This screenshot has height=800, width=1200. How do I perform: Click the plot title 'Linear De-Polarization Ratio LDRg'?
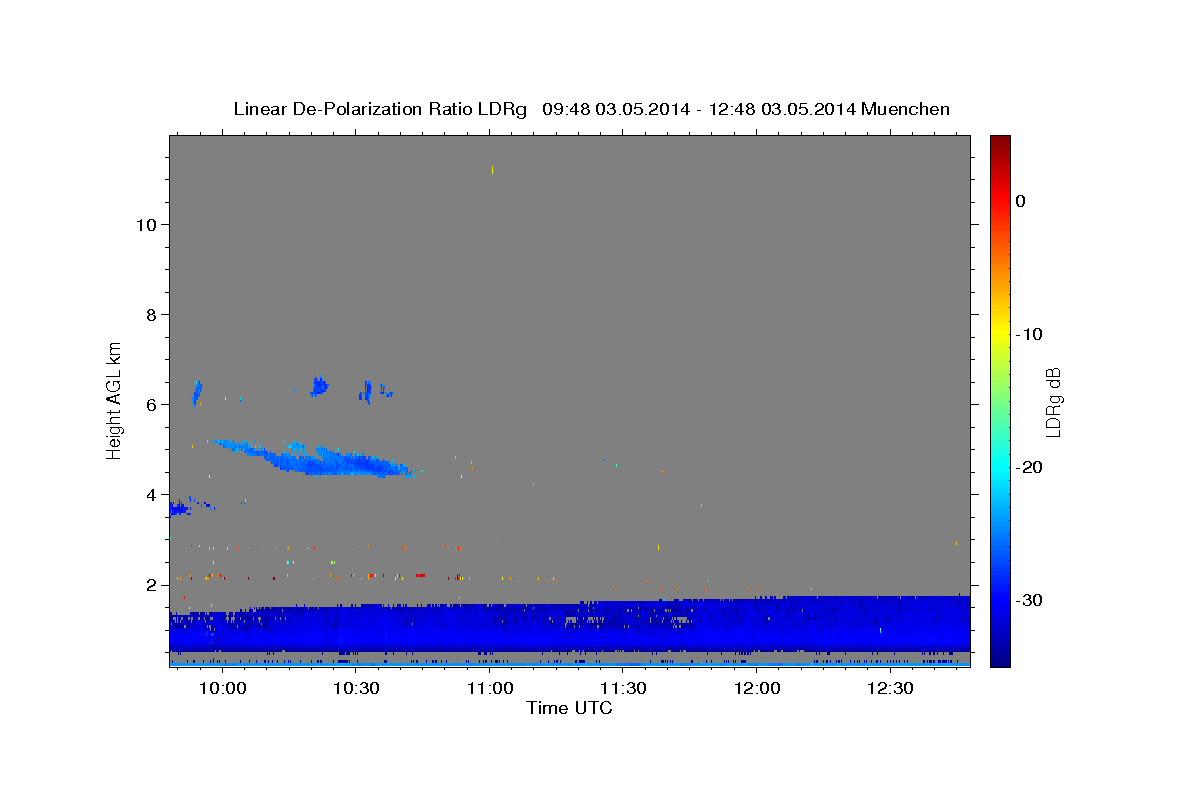click(380, 109)
